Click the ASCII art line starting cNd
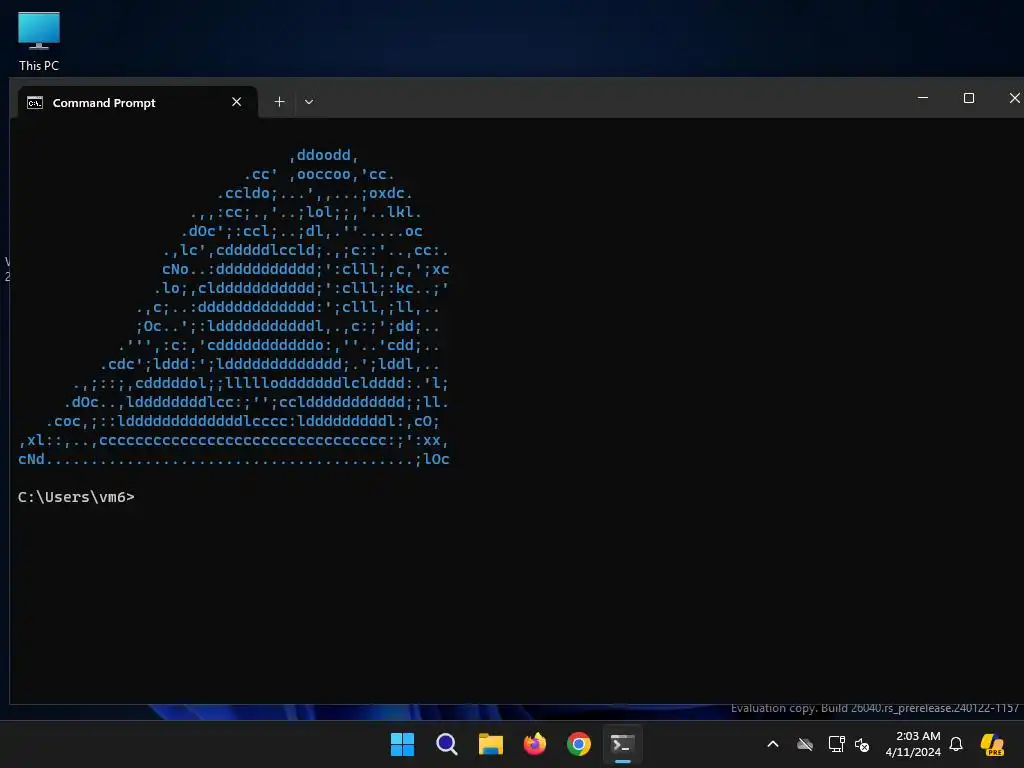This screenshot has height=768, width=1024. (x=234, y=459)
